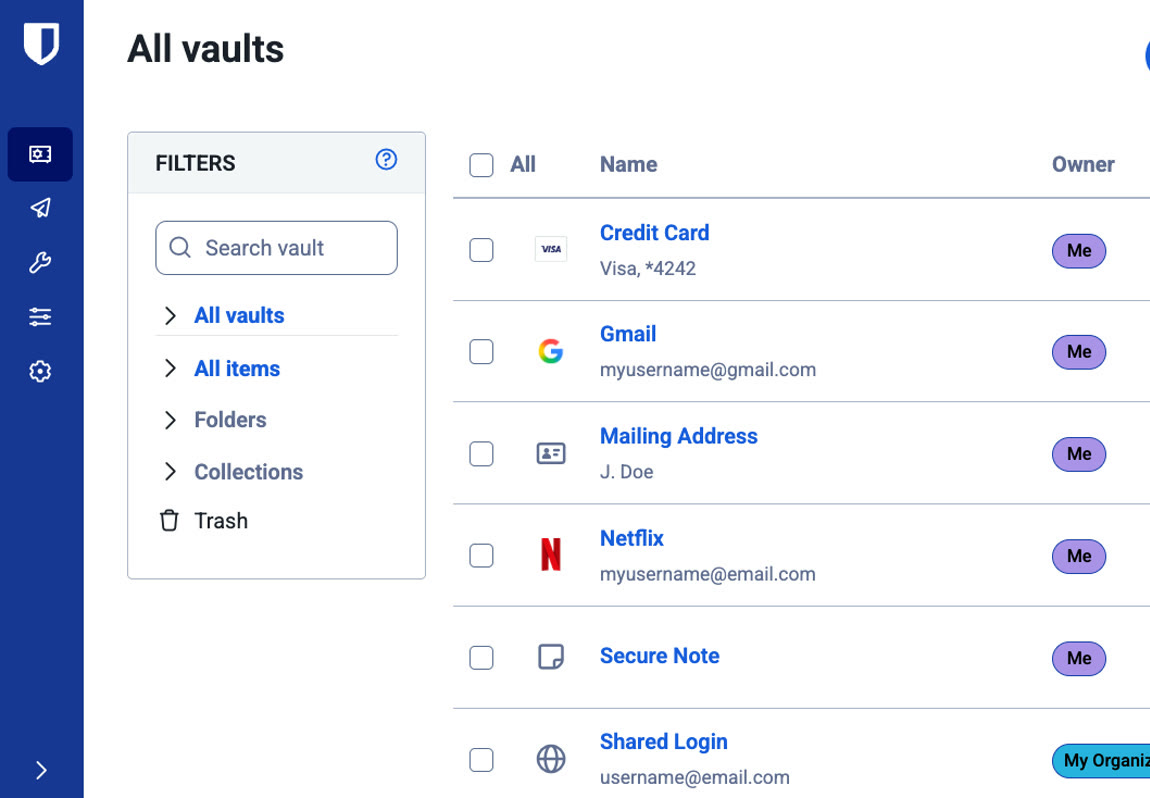Open the Gmail item
1150x798 pixels.
click(628, 334)
